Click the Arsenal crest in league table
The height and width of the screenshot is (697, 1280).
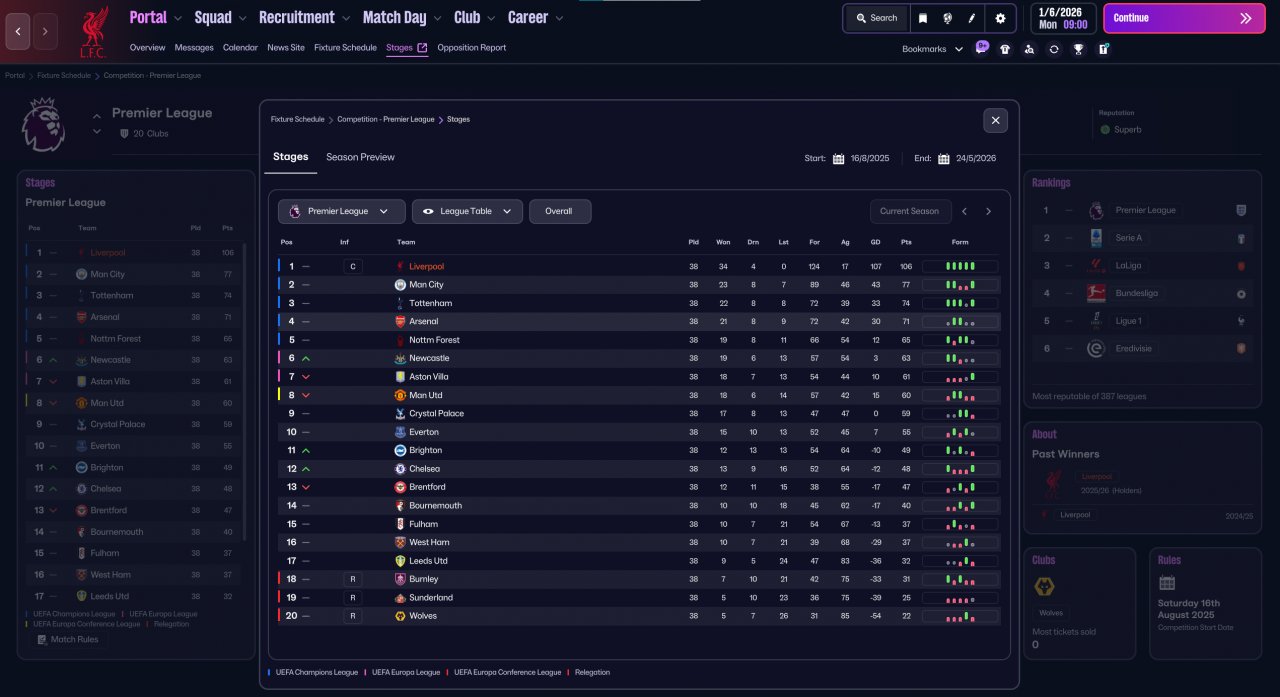[x=400, y=321]
